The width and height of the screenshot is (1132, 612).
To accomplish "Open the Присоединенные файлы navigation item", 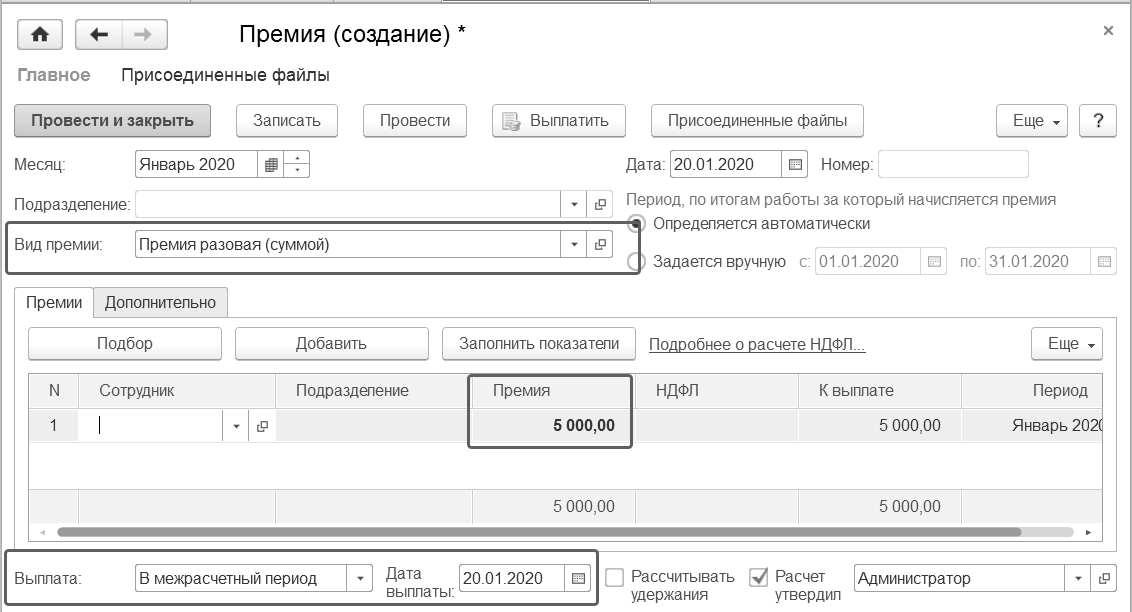I will 225,75.
